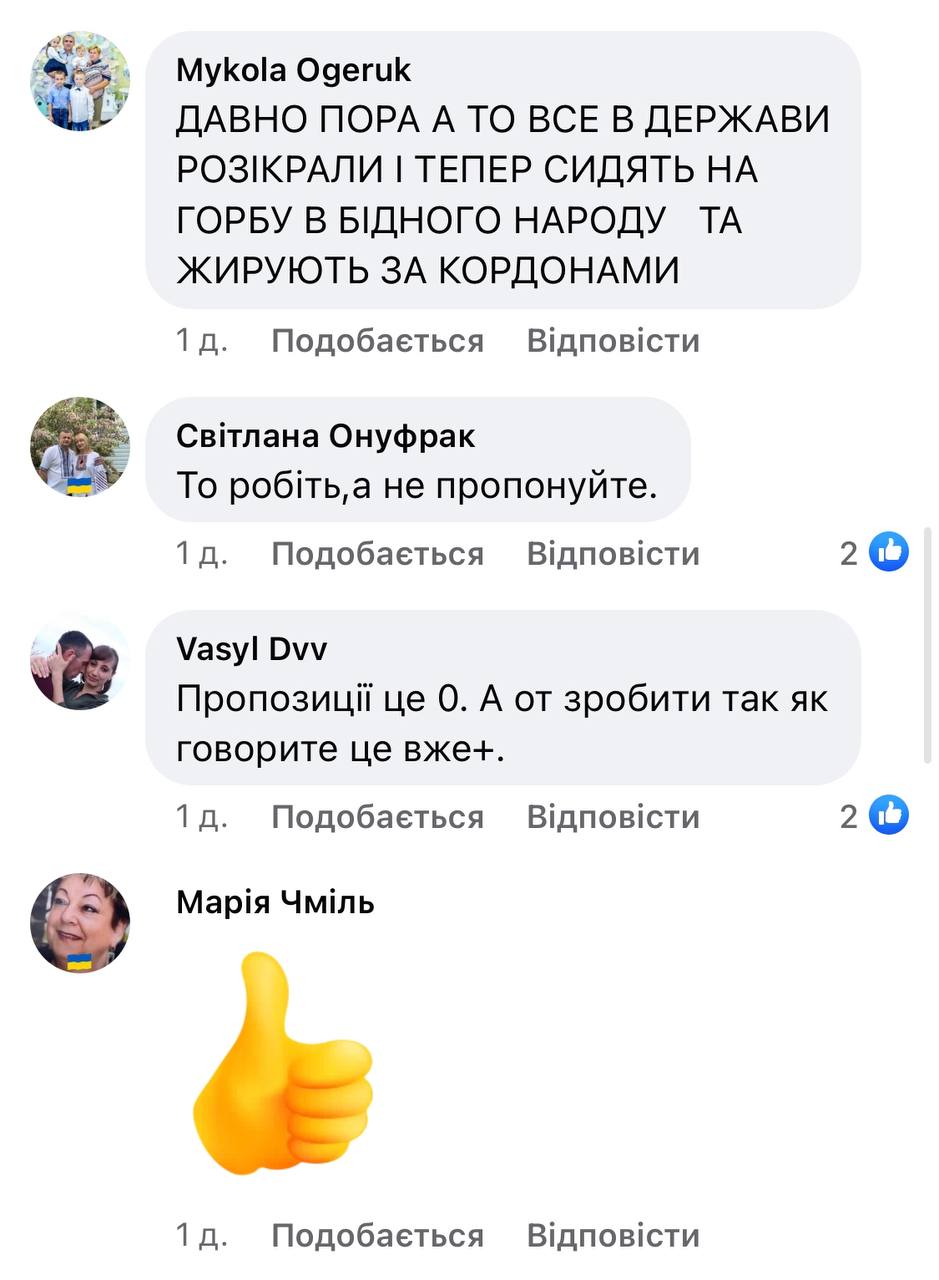
Task: Reply to Світлана Онуфрак via Відповісти
Action: [613, 553]
